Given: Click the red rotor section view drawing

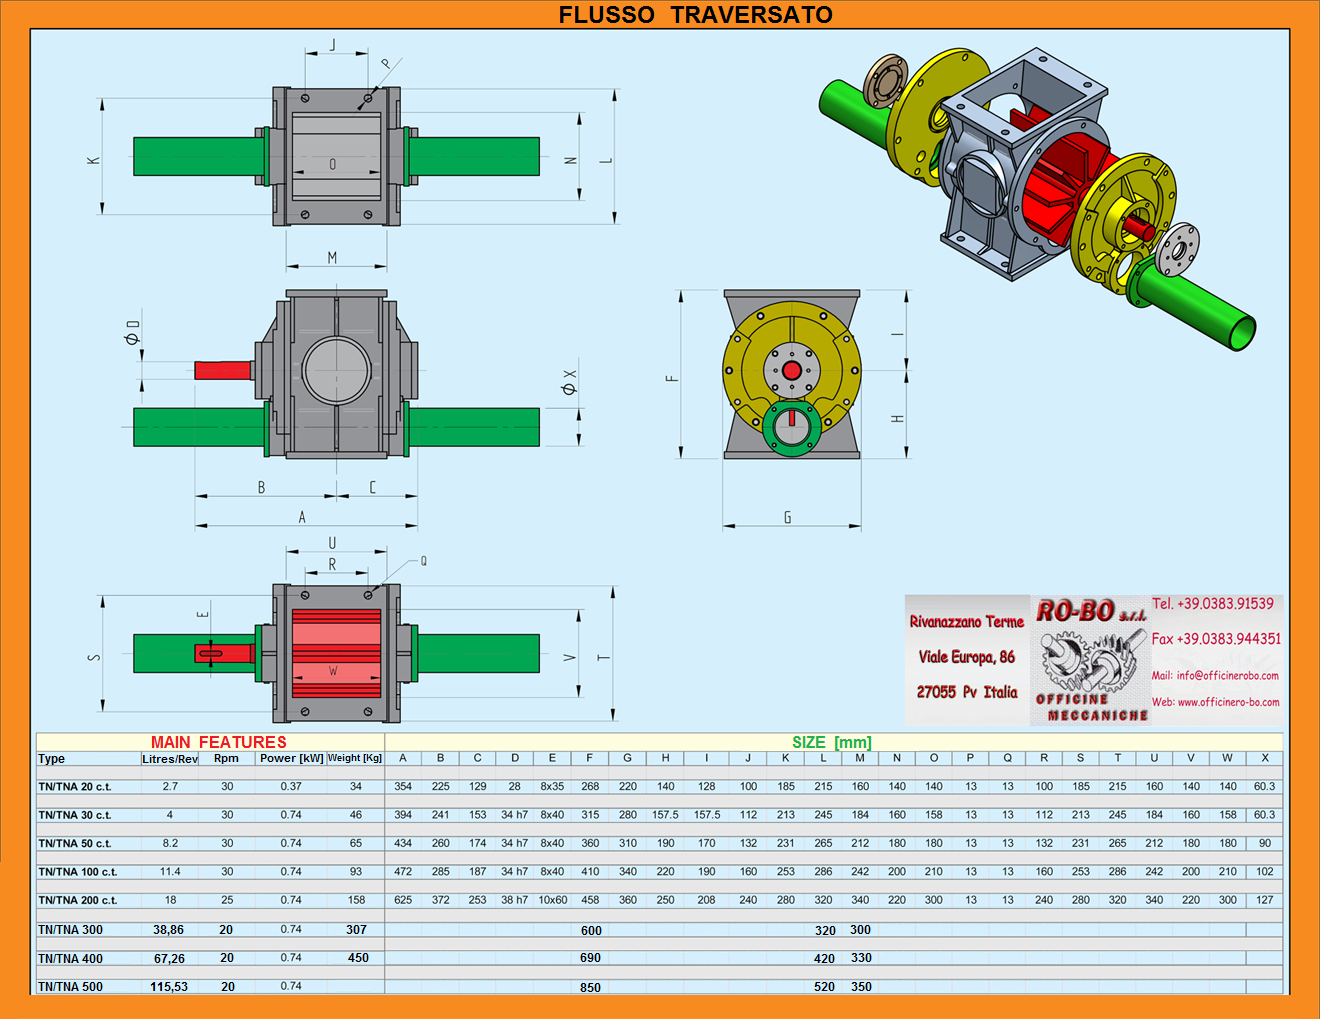Looking at the screenshot, I should coord(337,654).
